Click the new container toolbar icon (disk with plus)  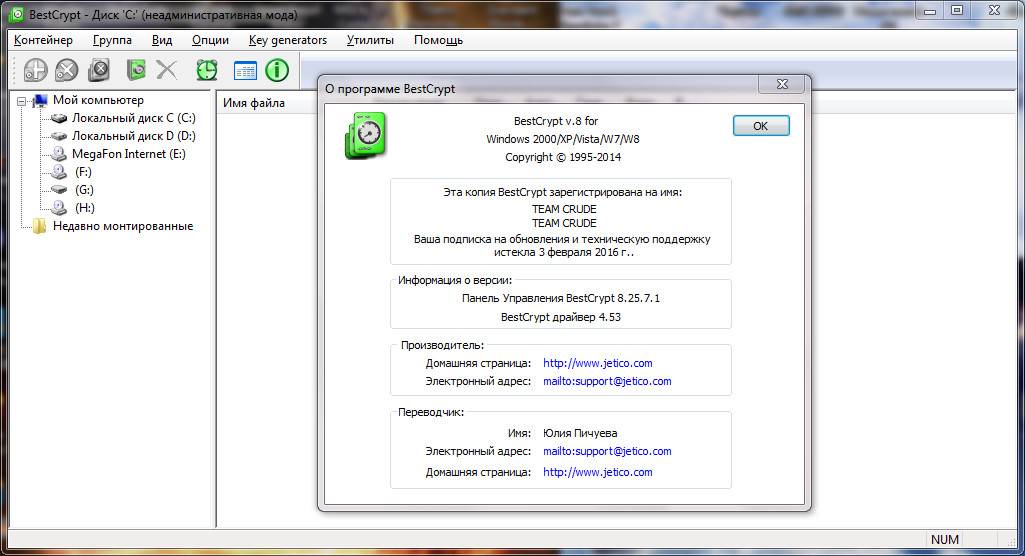point(35,70)
